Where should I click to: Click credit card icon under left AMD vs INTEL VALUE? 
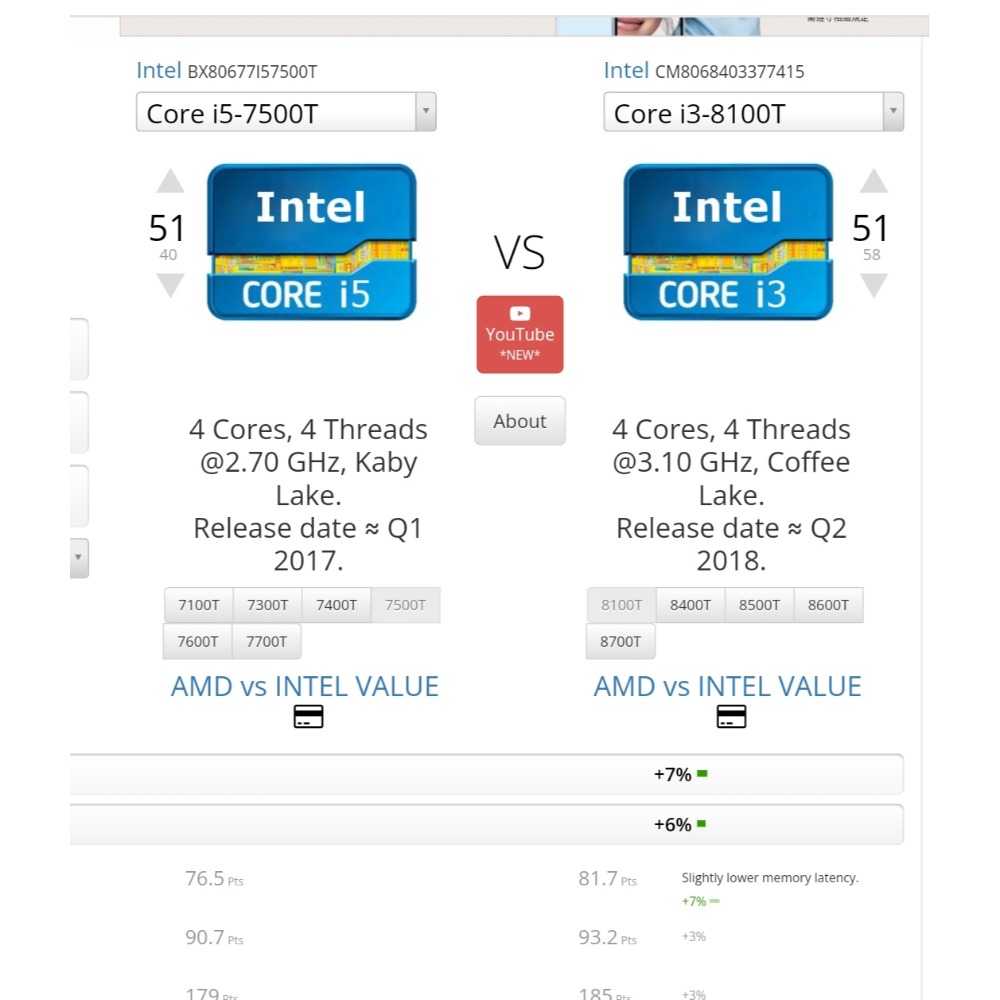(x=308, y=717)
